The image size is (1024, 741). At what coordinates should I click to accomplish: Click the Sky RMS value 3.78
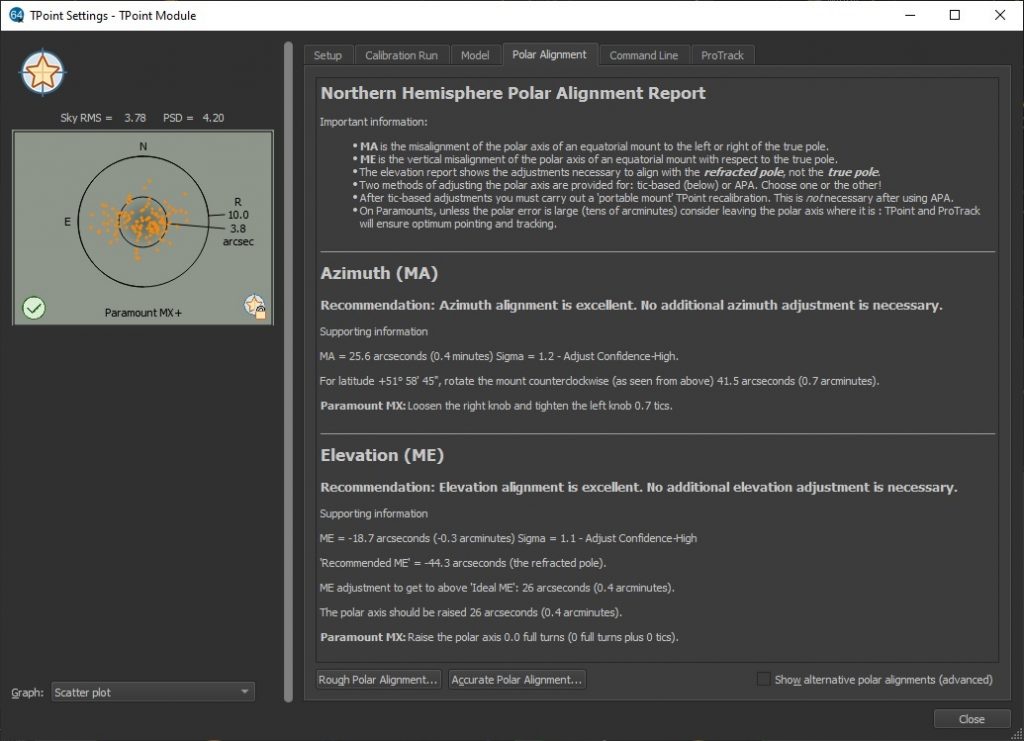tap(135, 118)
